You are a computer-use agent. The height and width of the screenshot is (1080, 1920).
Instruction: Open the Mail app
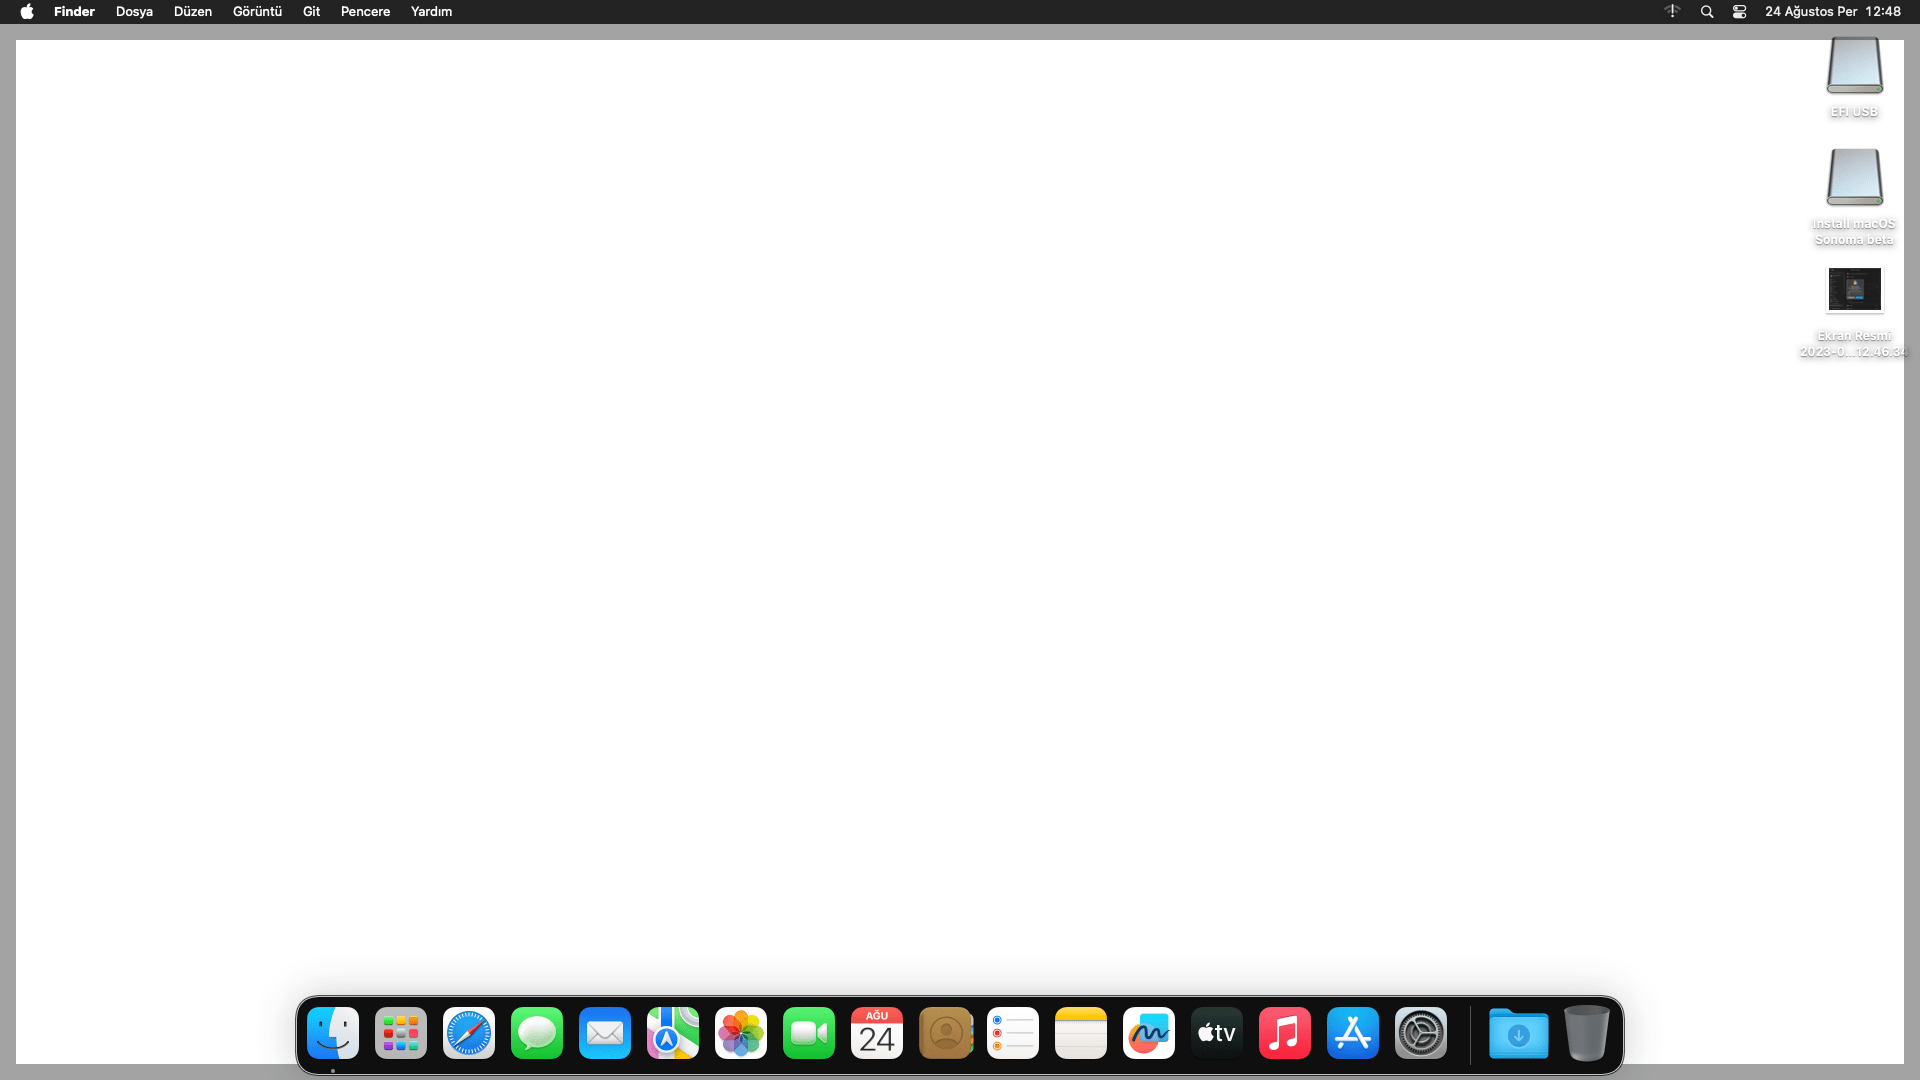point(604,1032)
